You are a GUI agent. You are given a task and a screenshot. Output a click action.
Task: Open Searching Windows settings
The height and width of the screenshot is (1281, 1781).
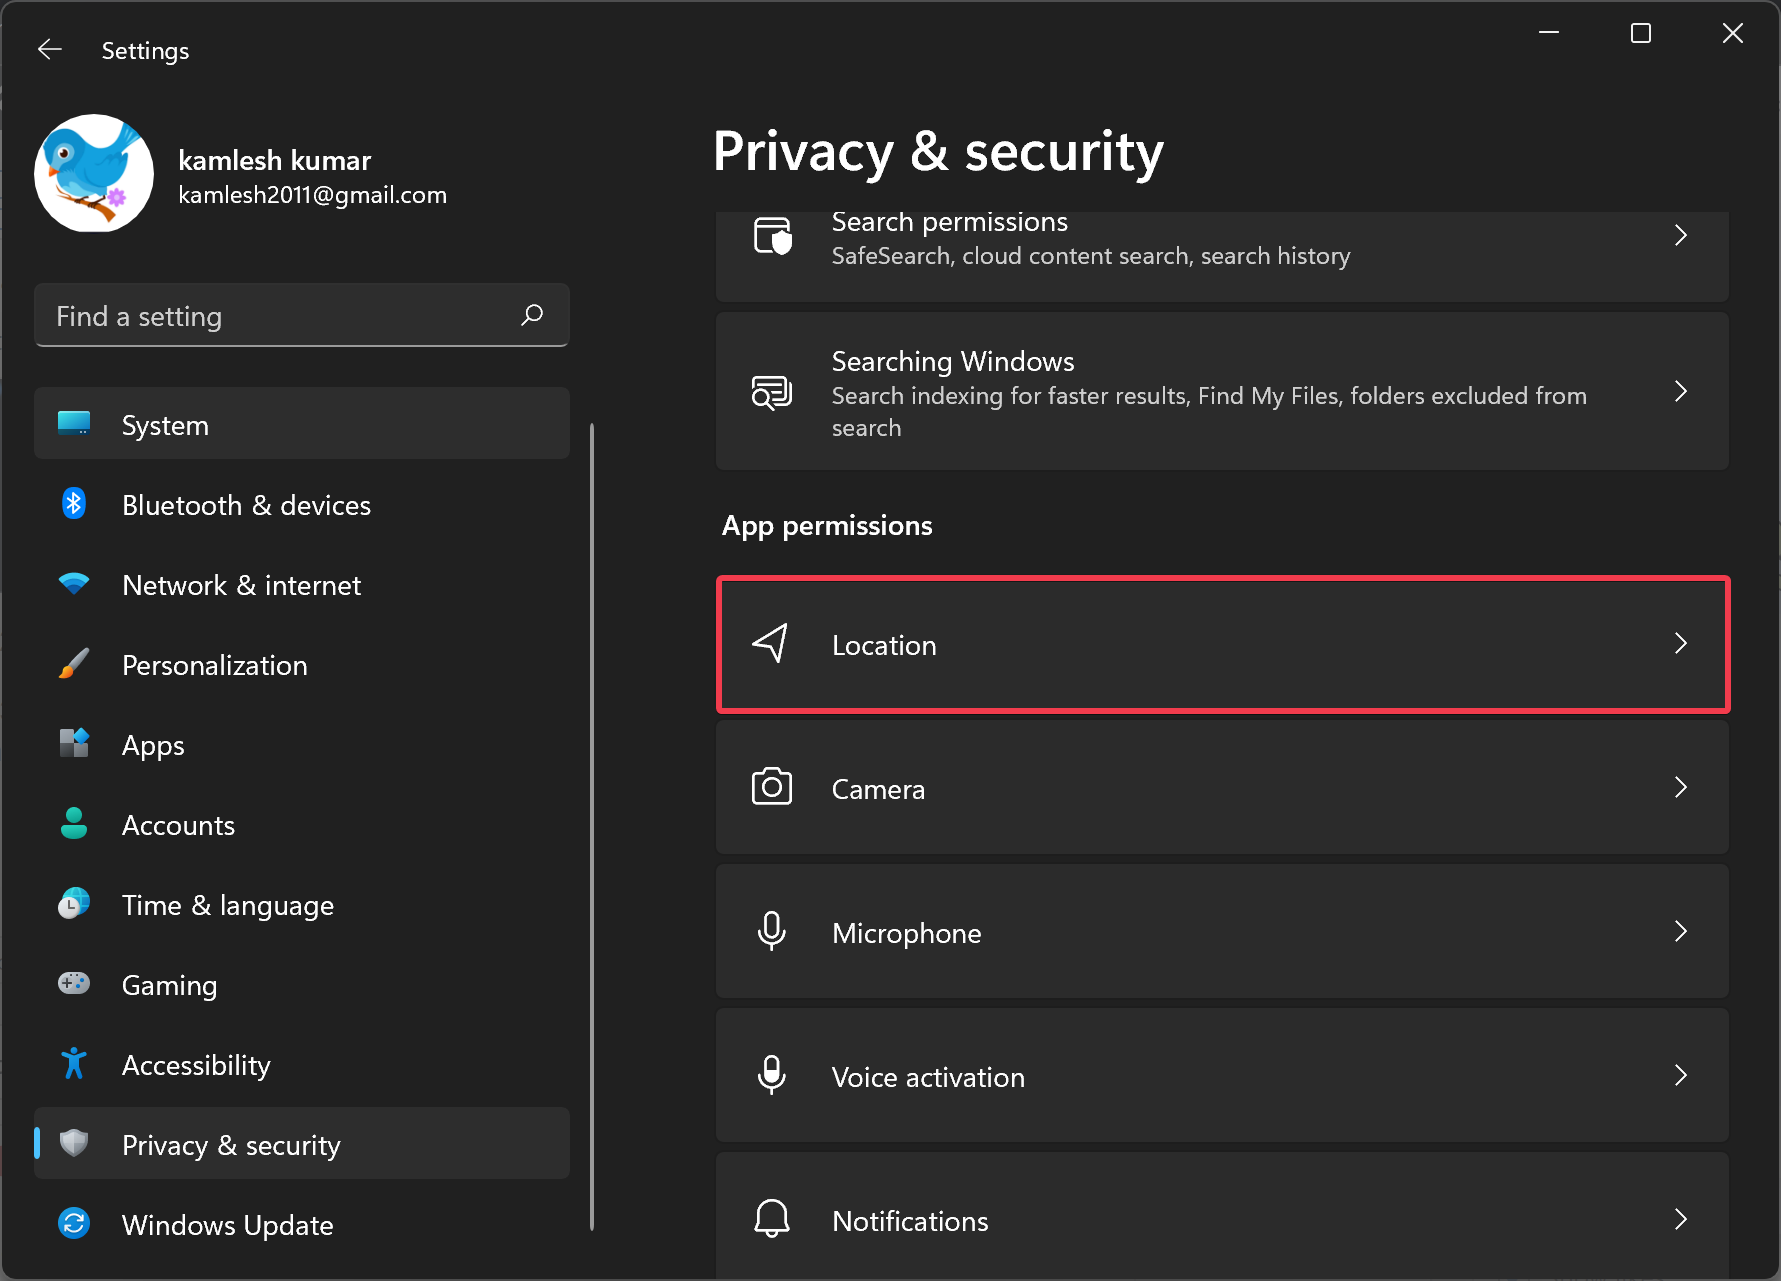[1222, 391]
